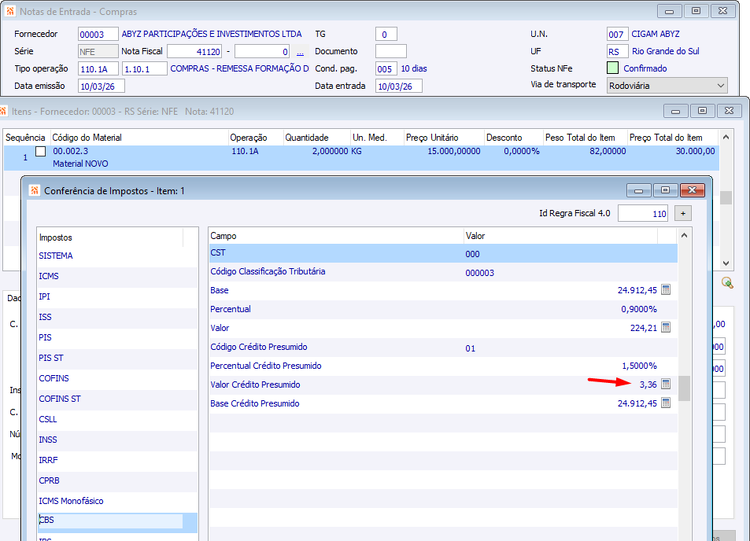
Task: Click the plus button beside Id Regra Fiscal
Action: coord(683,213)
